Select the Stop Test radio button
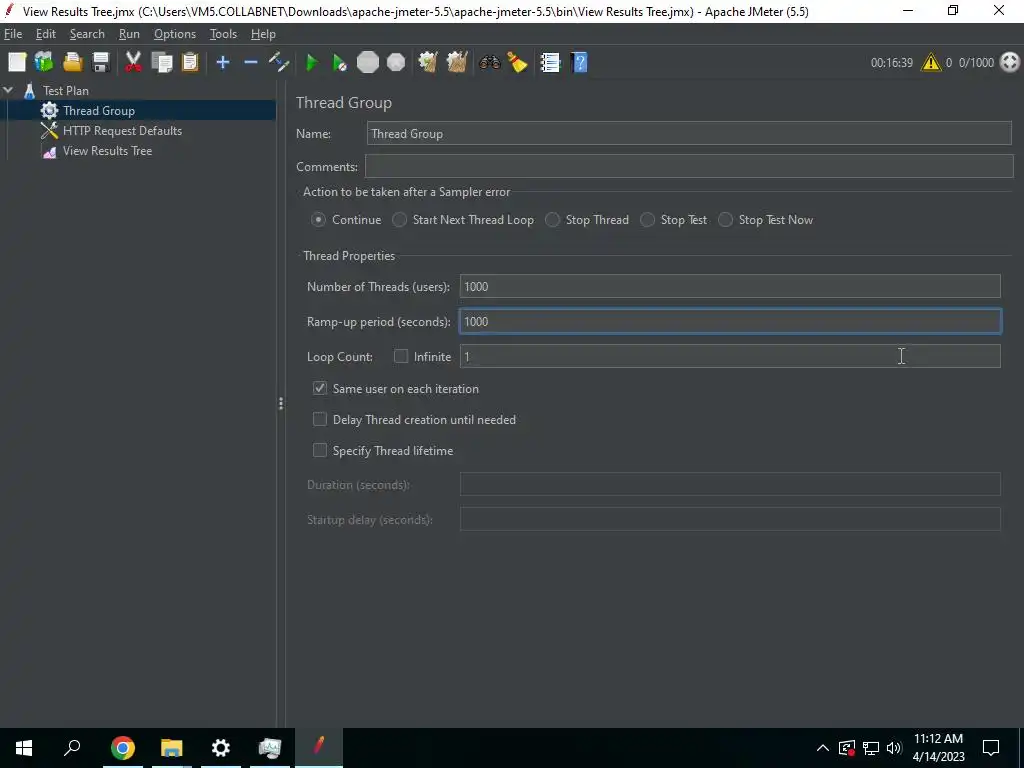Viewport: 1024px width, 768px height. (x=647, y=220)
